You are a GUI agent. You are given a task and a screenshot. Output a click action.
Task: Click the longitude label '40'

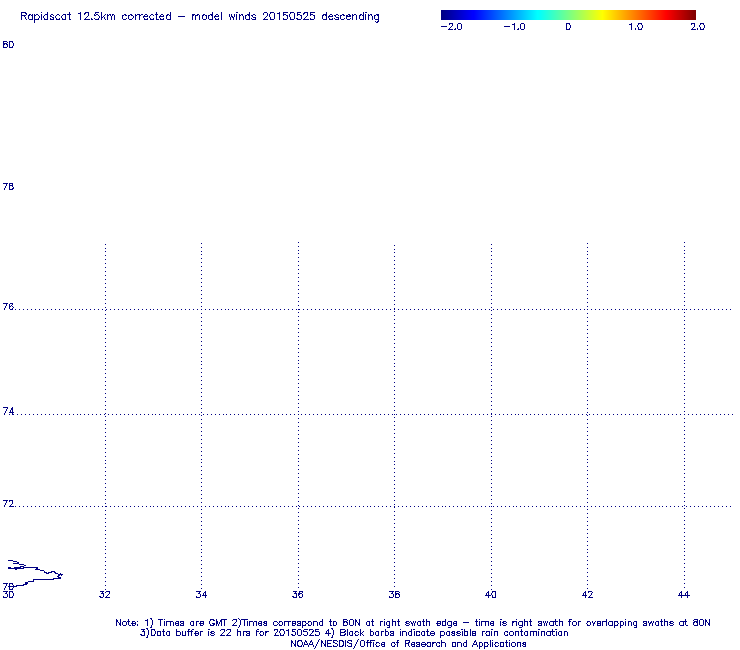[x=491, y=595]
